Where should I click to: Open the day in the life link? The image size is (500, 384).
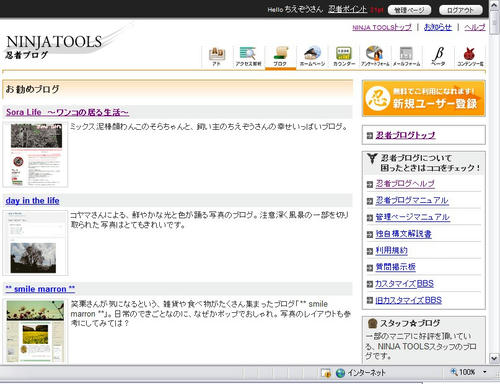32,201
